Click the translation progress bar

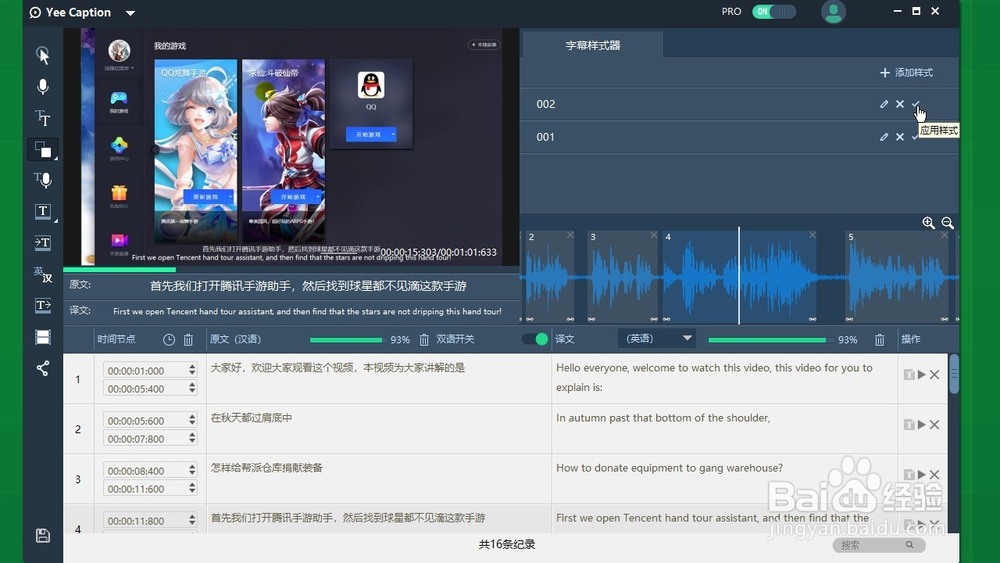[x=770, y=340]
